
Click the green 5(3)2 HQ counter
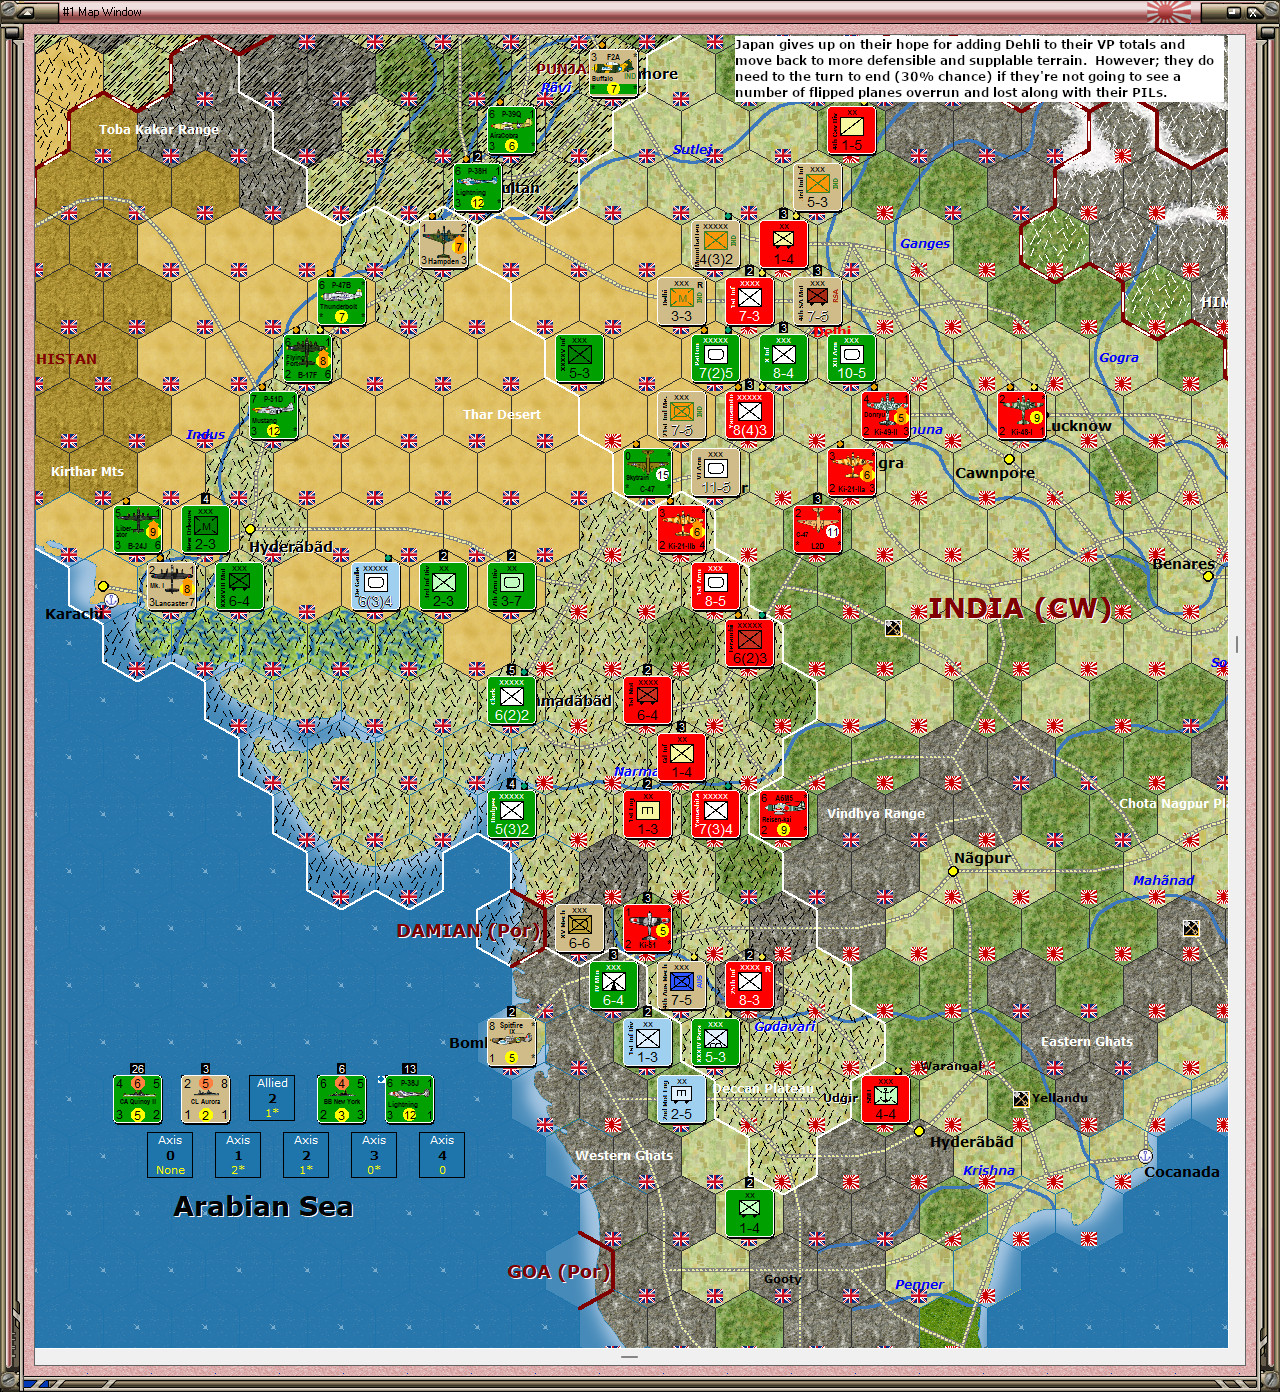point(512,815)
